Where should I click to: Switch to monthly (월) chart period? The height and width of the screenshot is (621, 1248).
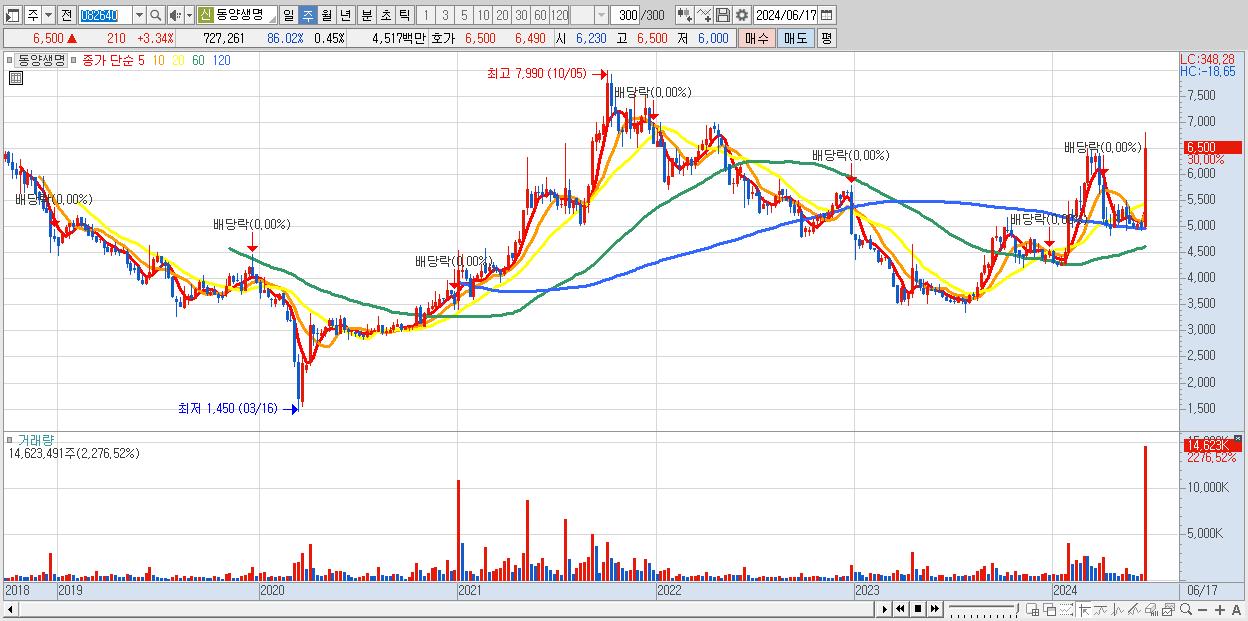pyautogui.click(x=326, y=15)
